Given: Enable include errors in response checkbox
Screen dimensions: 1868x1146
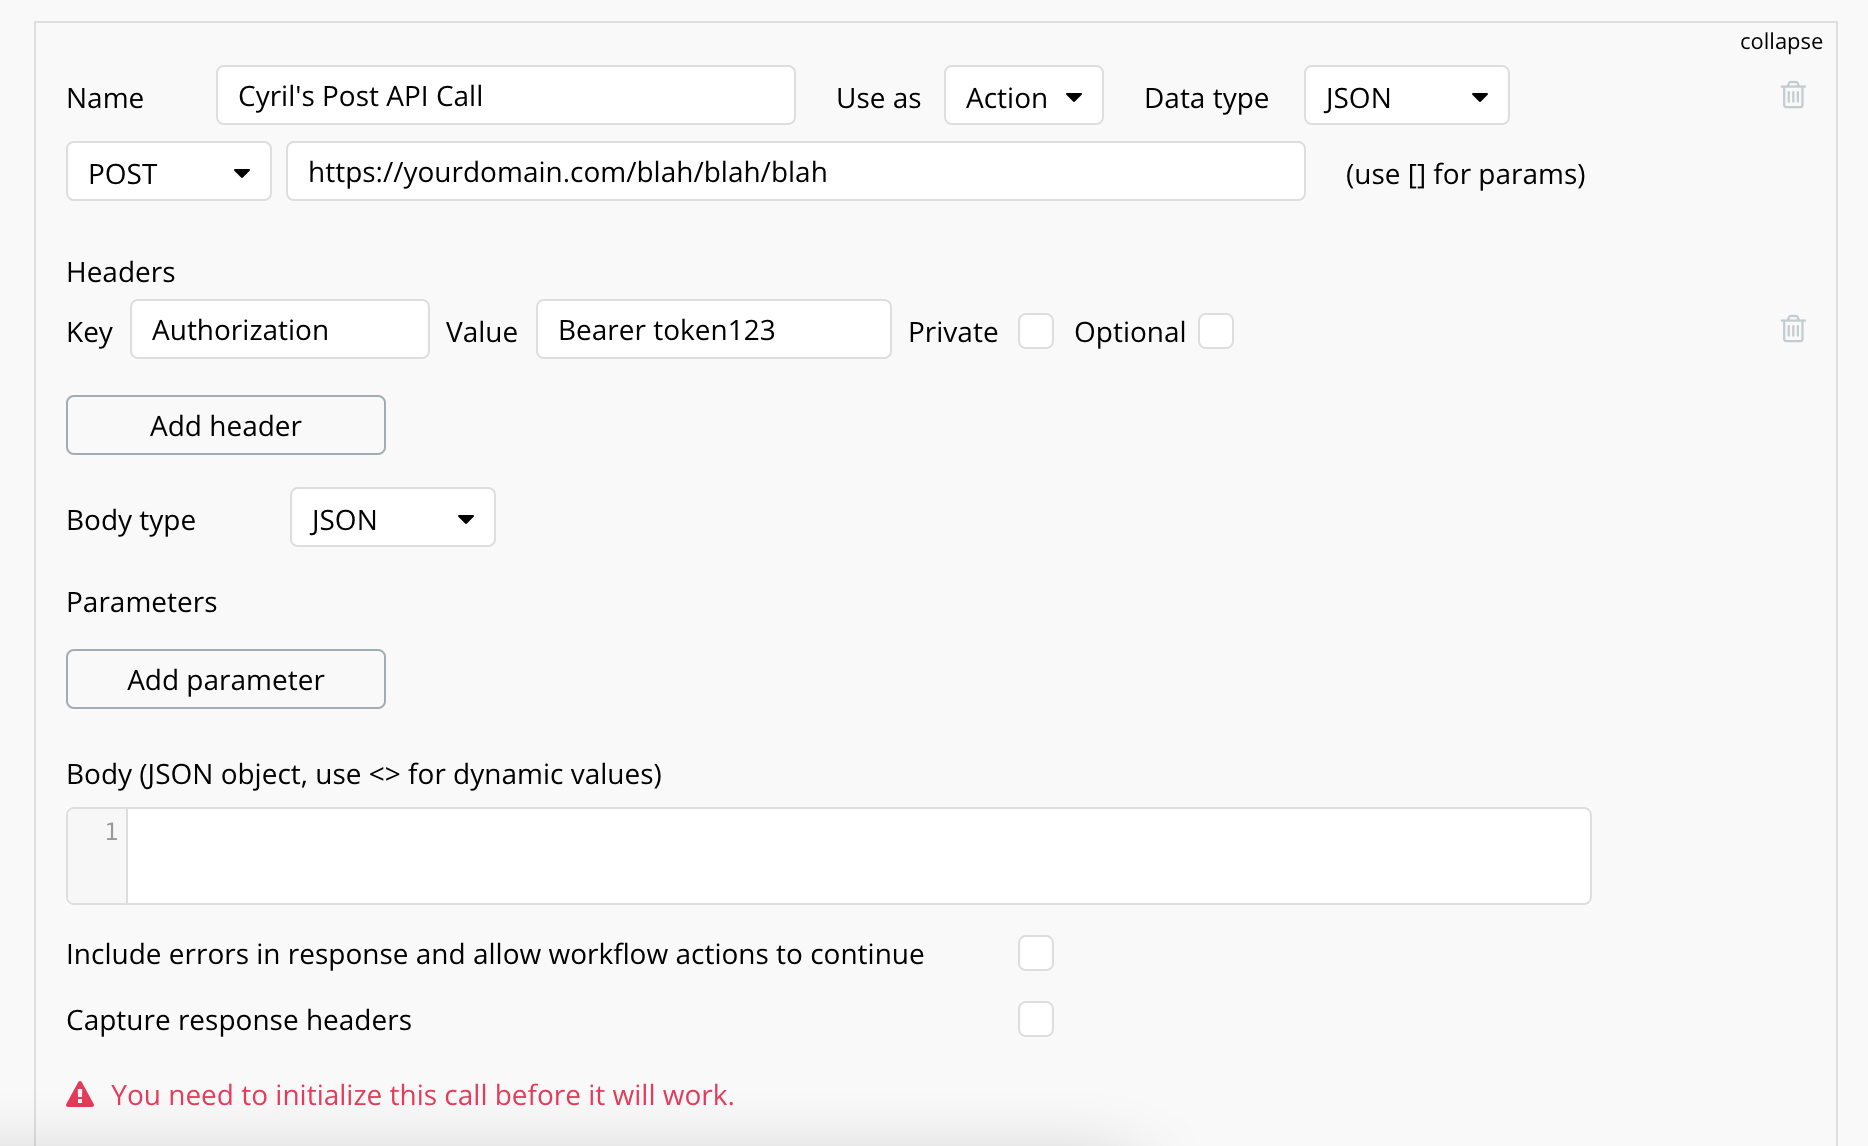Looking at the screenshot, I should click(1036, 953).
